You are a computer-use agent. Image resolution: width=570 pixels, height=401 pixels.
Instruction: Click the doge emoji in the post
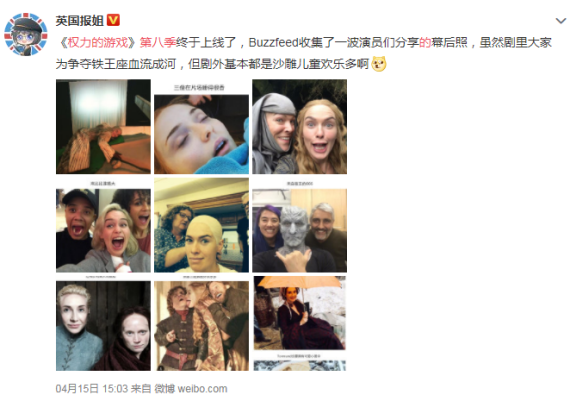(379, 64)
